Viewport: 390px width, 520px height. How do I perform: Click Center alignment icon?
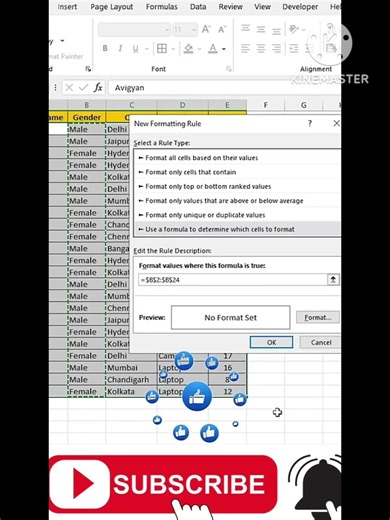(261, 49)
